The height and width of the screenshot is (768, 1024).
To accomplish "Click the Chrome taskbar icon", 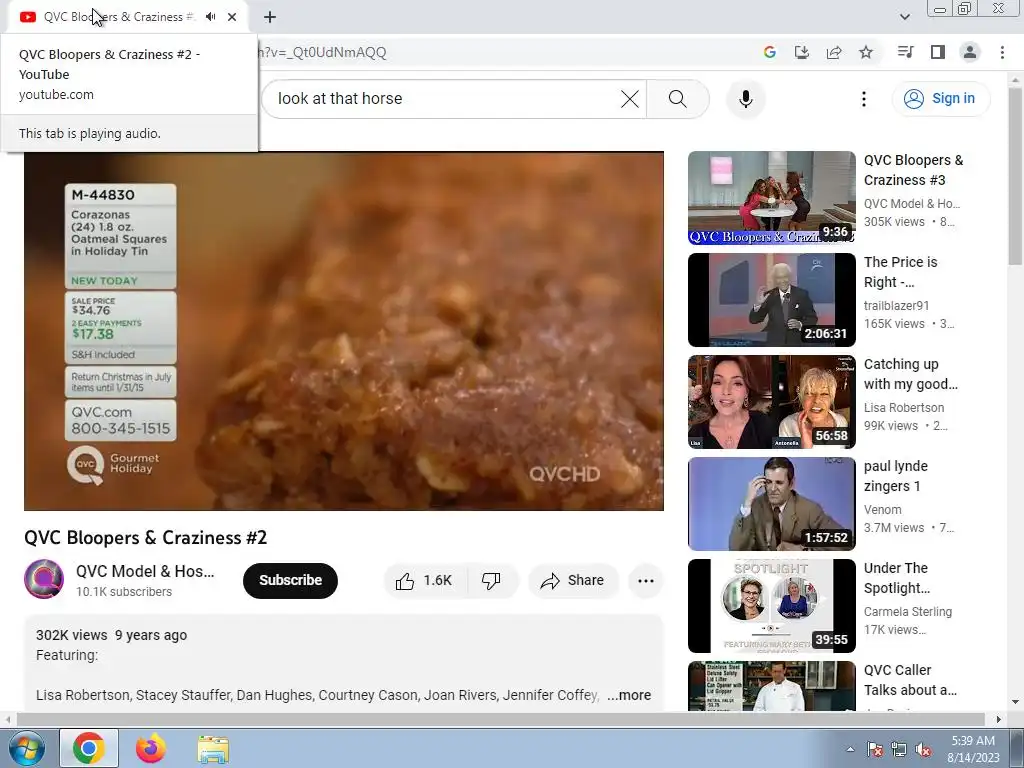I will pos(89,748).
